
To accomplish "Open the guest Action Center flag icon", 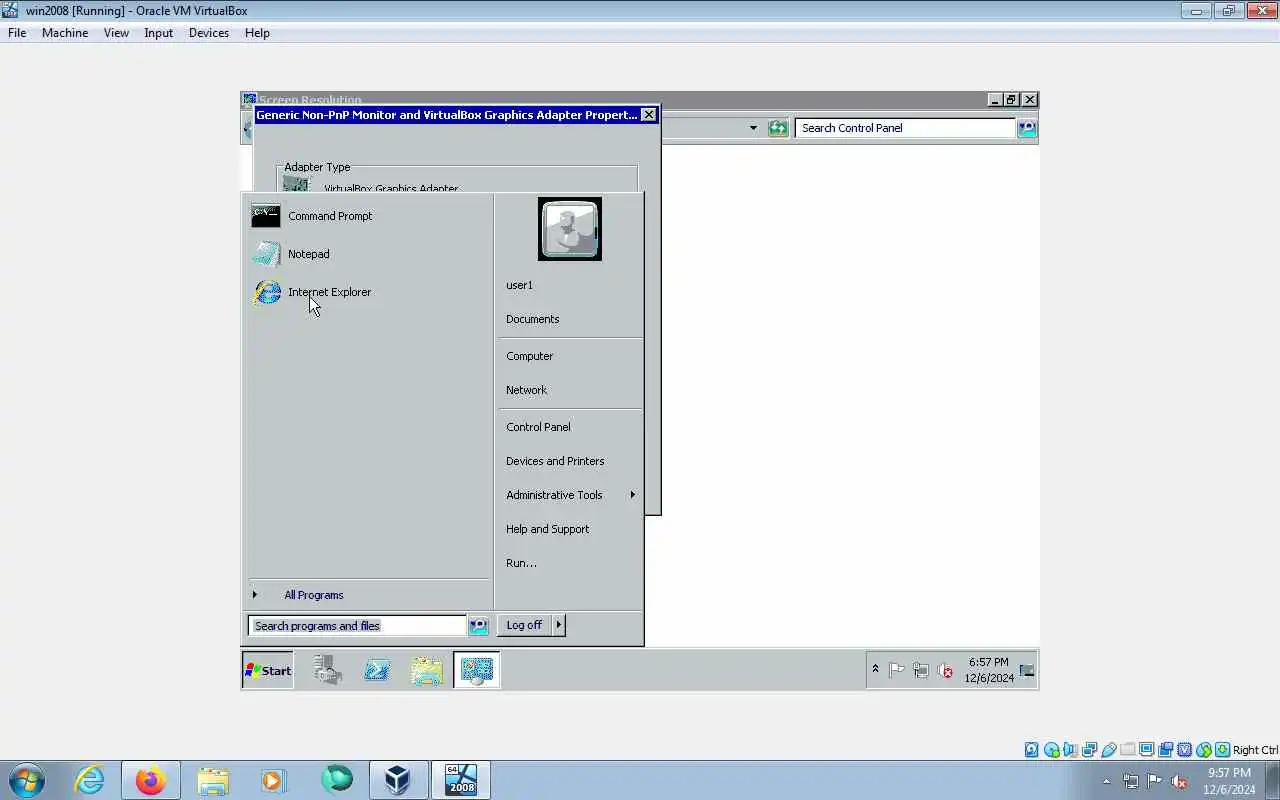I will tap(897, 671).
